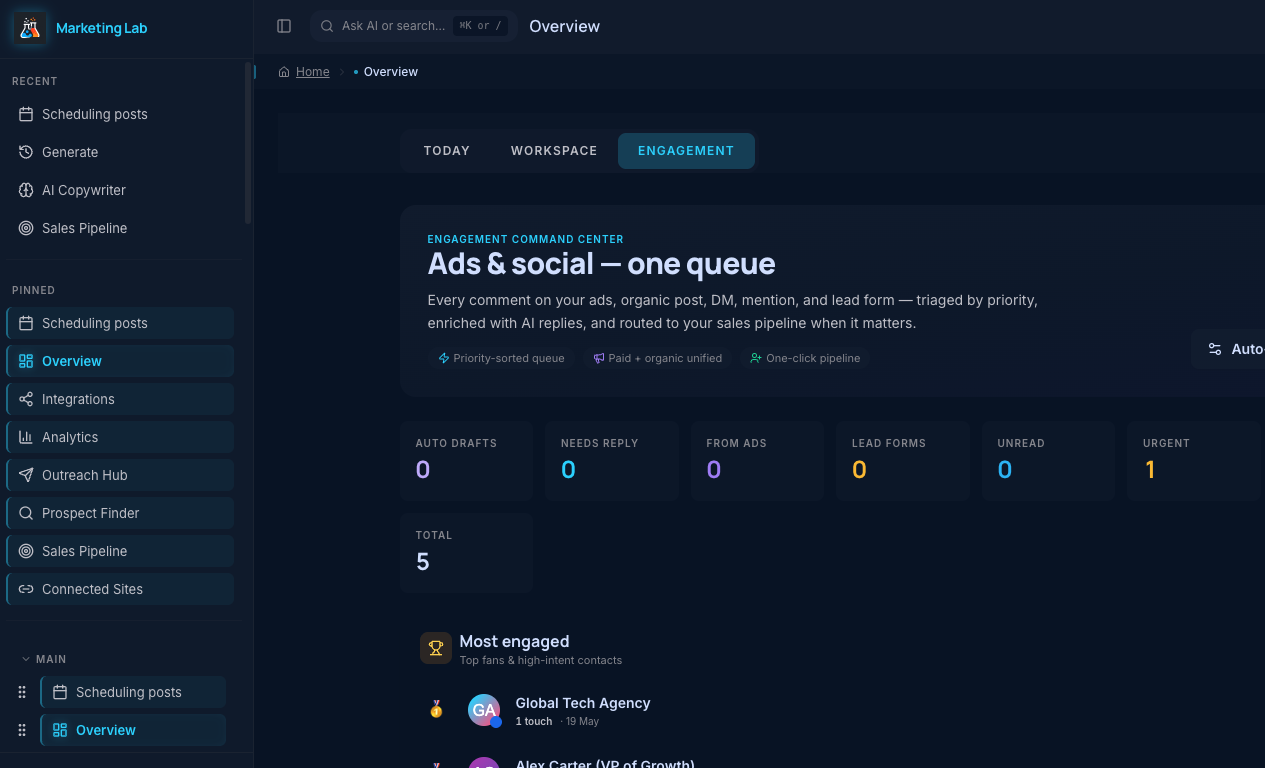
Task: Click Marketing Lab brand name
Action: [x=101, y=28]
